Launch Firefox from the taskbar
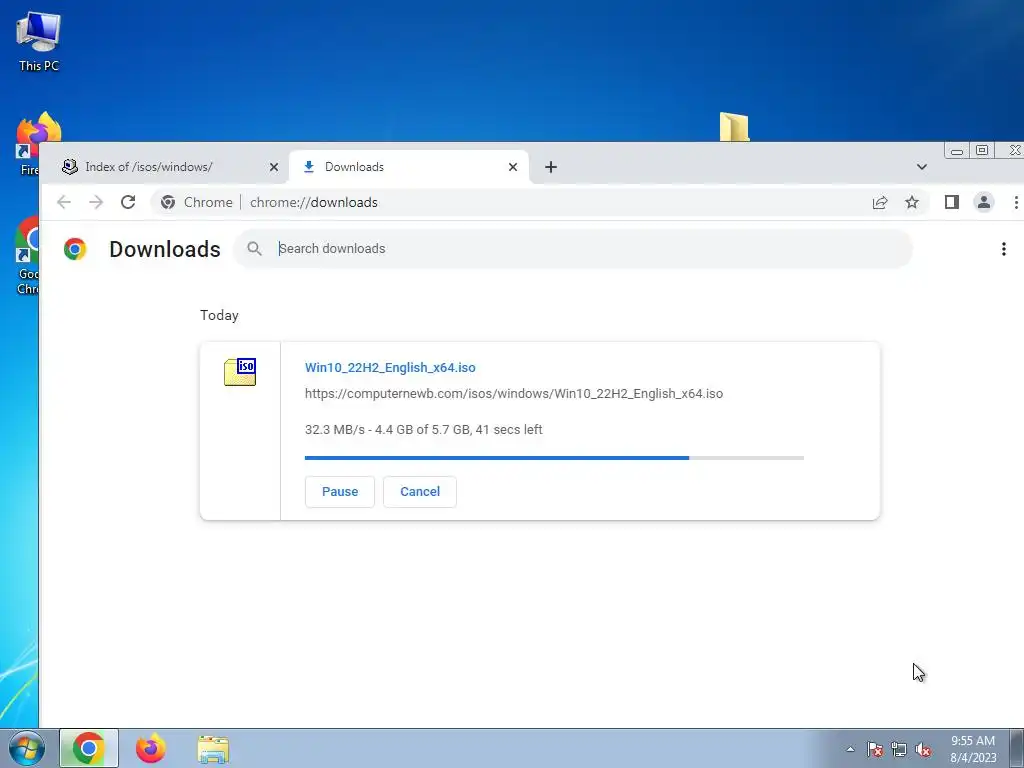Screen dimensions: 1024x768 tap(151, 748)
